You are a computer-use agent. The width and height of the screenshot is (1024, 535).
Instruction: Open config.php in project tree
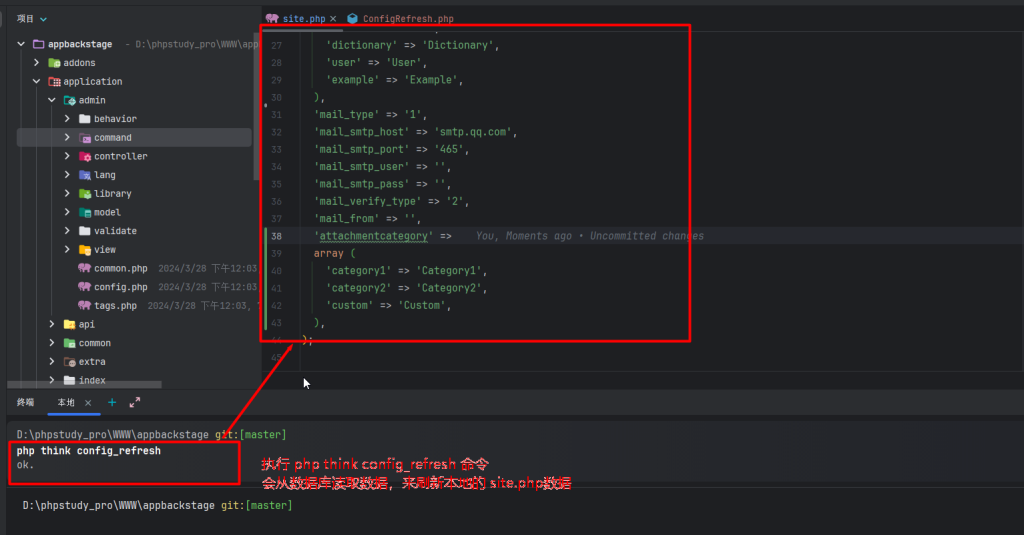tap(120, 287)
